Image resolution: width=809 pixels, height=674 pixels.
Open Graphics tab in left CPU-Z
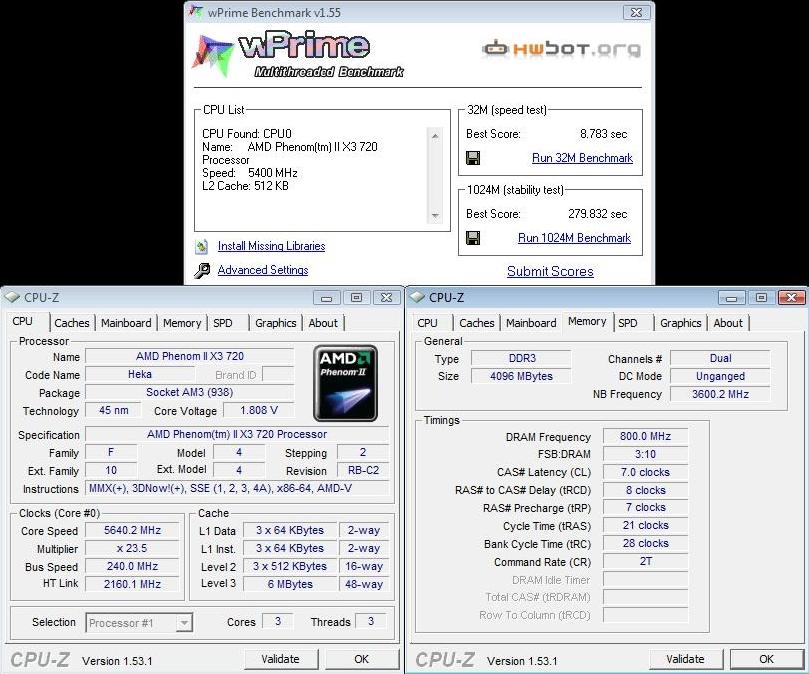click(276, 323)
